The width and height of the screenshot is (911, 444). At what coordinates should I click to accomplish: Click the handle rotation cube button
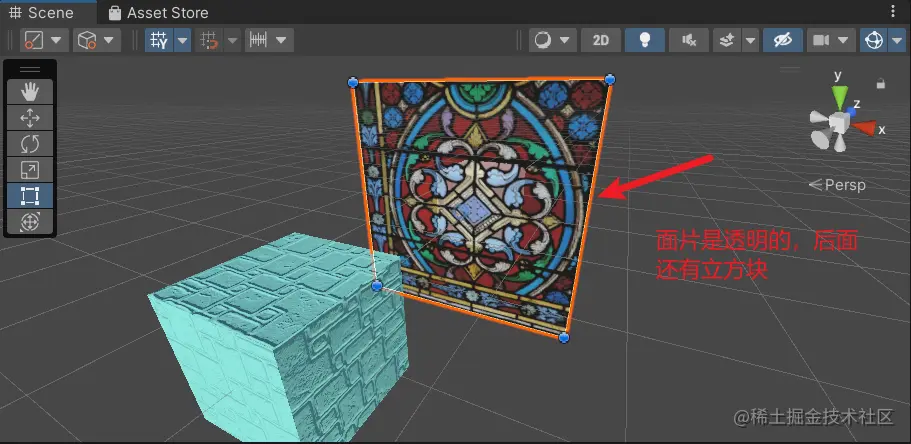pos(87,40)
